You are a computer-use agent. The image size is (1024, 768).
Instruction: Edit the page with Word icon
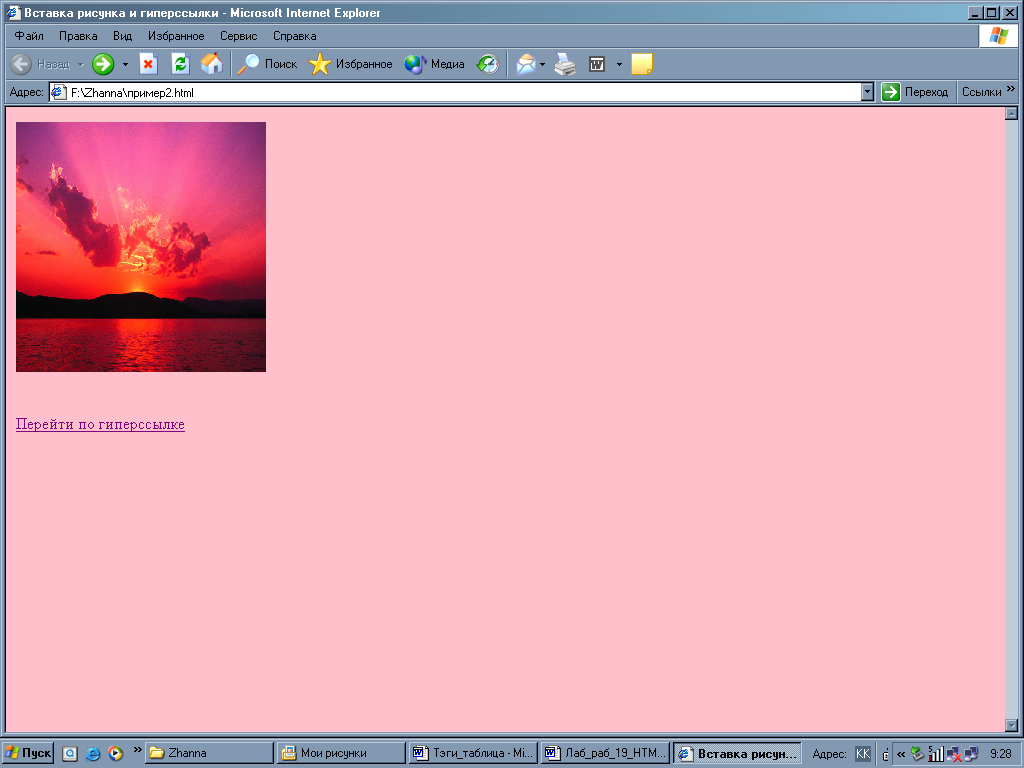click(x=597, y=64)
